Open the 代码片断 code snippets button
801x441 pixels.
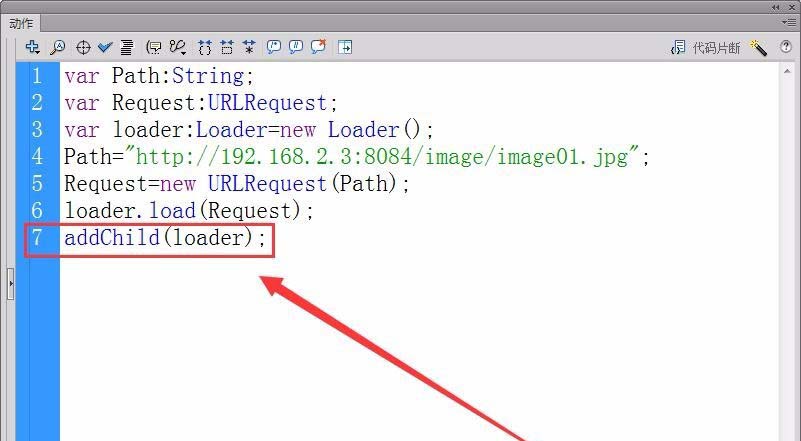coord(716,48)
